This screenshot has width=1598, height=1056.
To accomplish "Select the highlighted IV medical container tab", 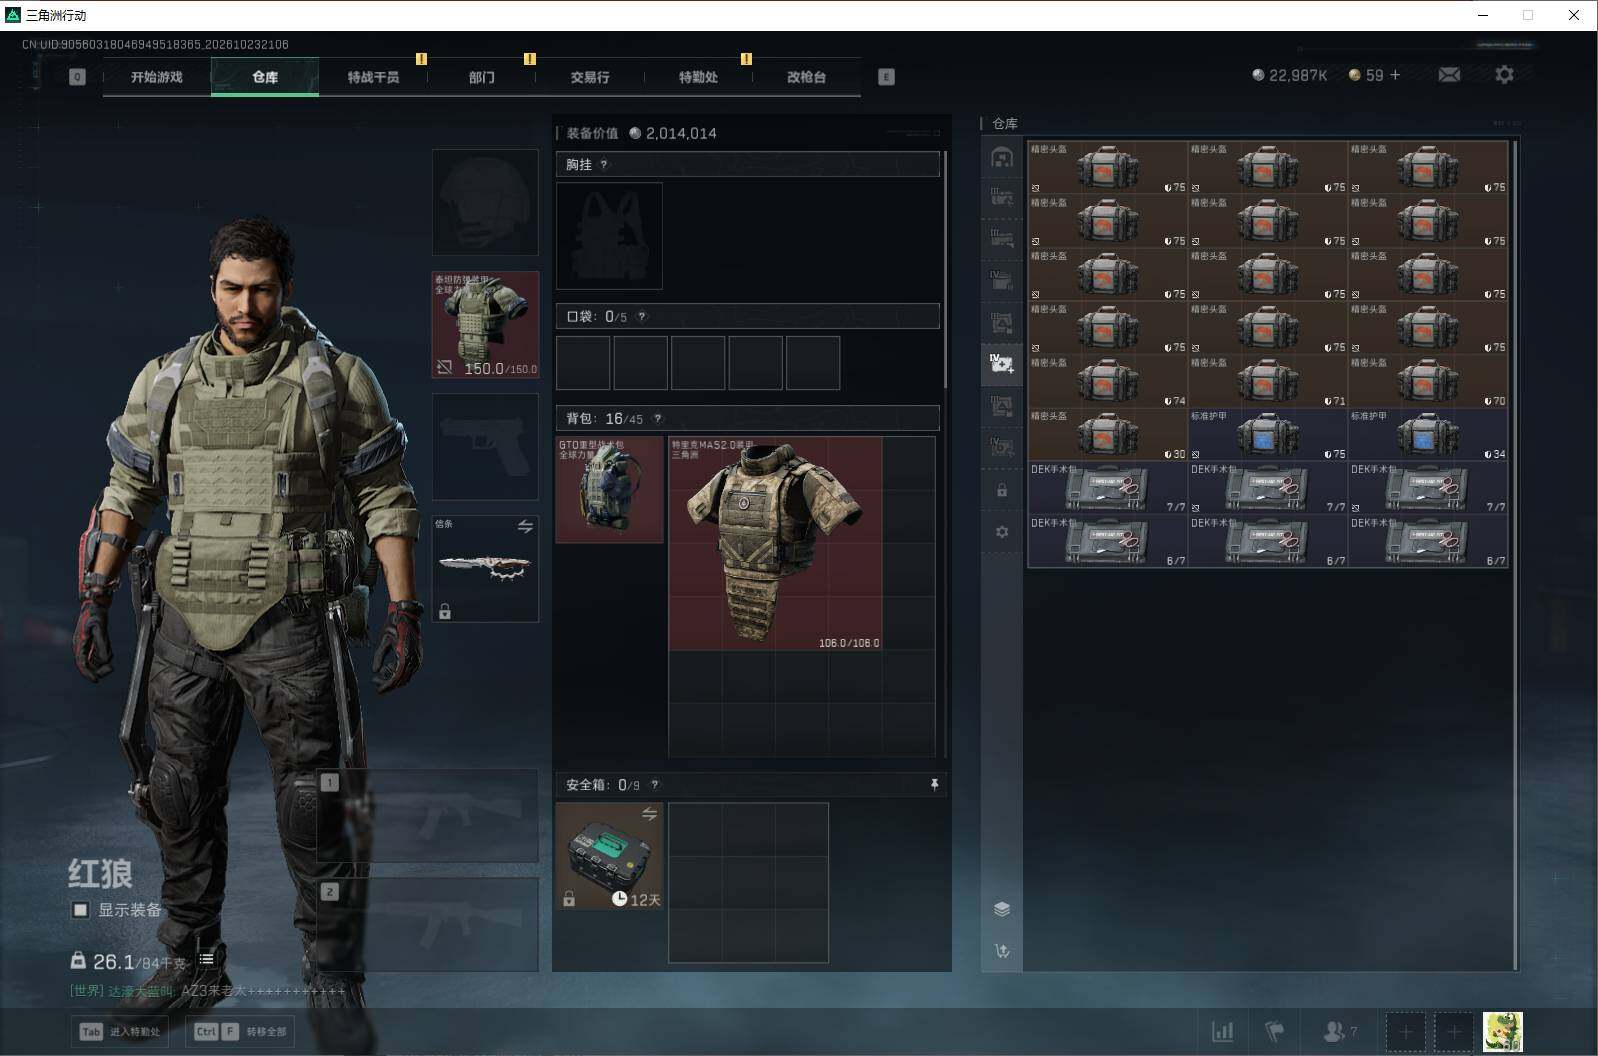I will click(1002, 363).
